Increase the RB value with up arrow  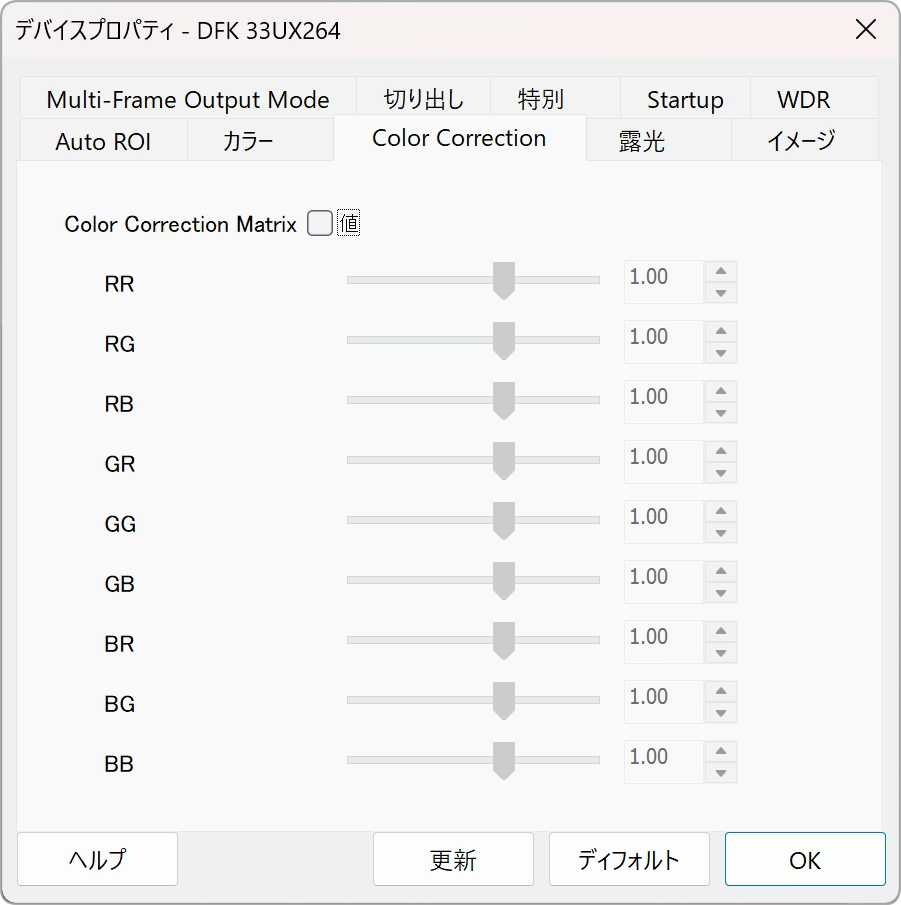[720, 391]
